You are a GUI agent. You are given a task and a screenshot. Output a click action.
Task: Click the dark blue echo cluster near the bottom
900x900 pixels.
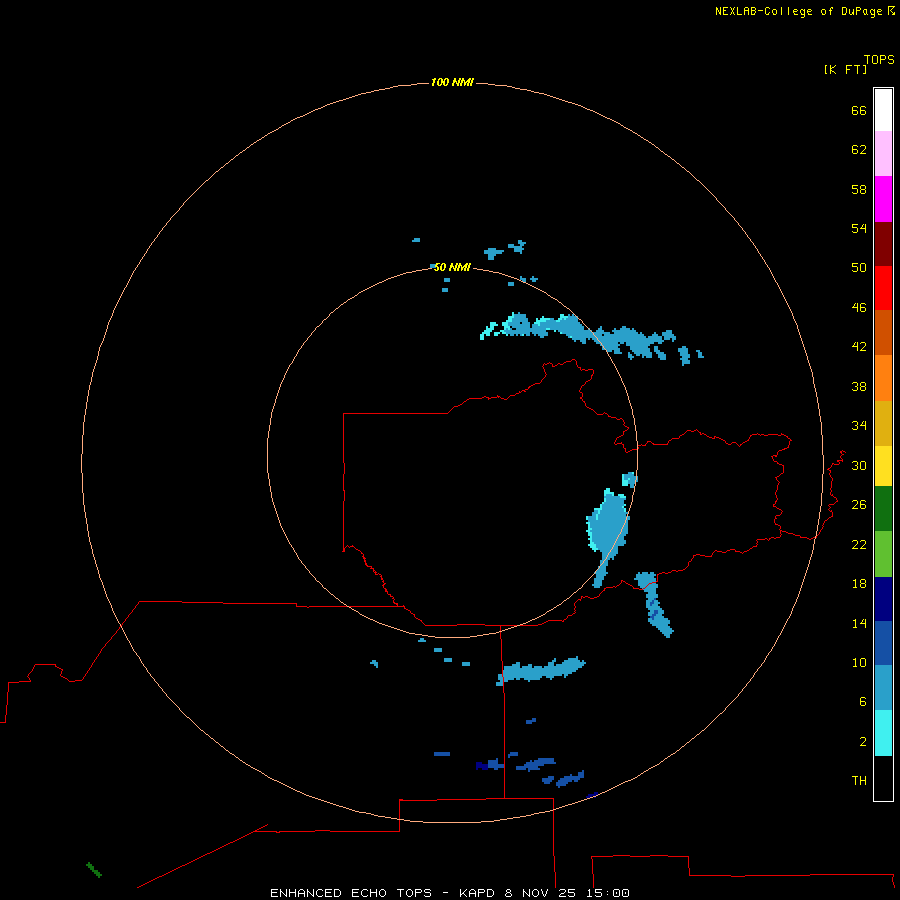[531, 768]
